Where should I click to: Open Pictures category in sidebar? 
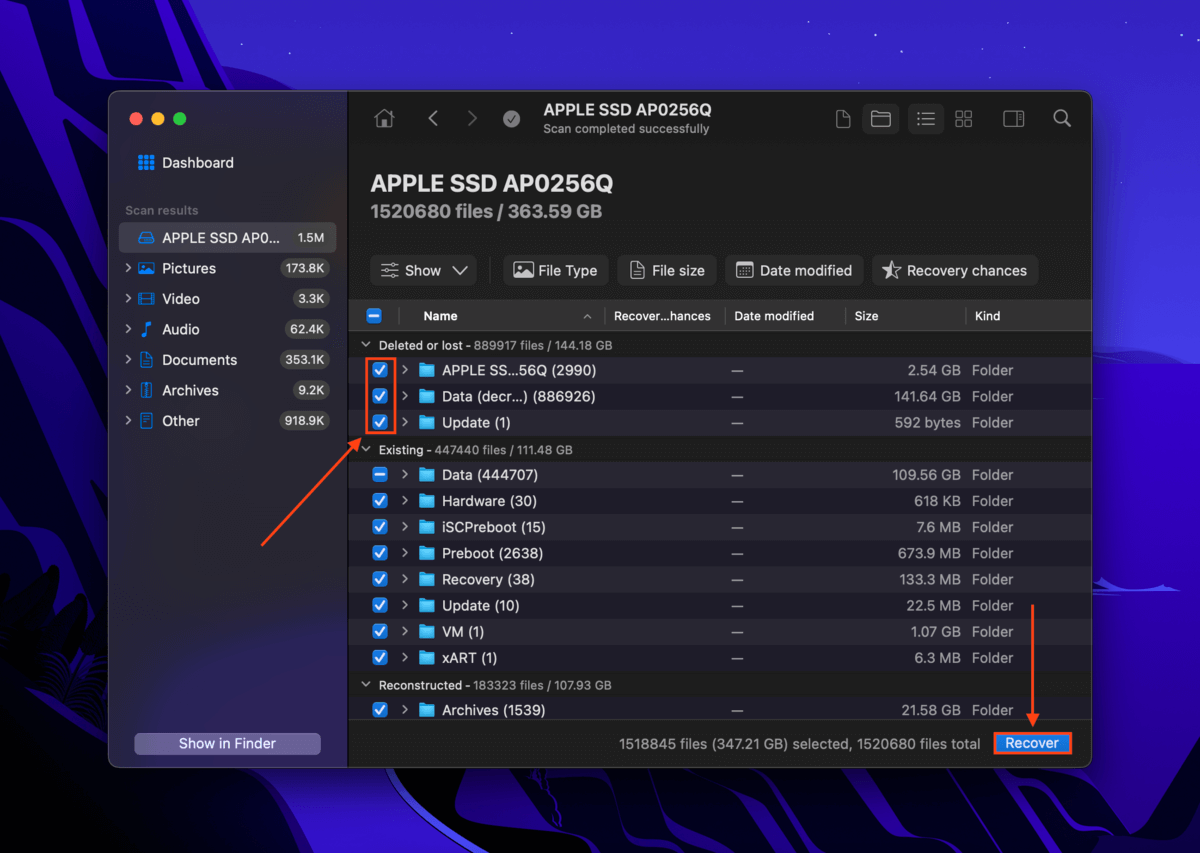pos(228,268)
